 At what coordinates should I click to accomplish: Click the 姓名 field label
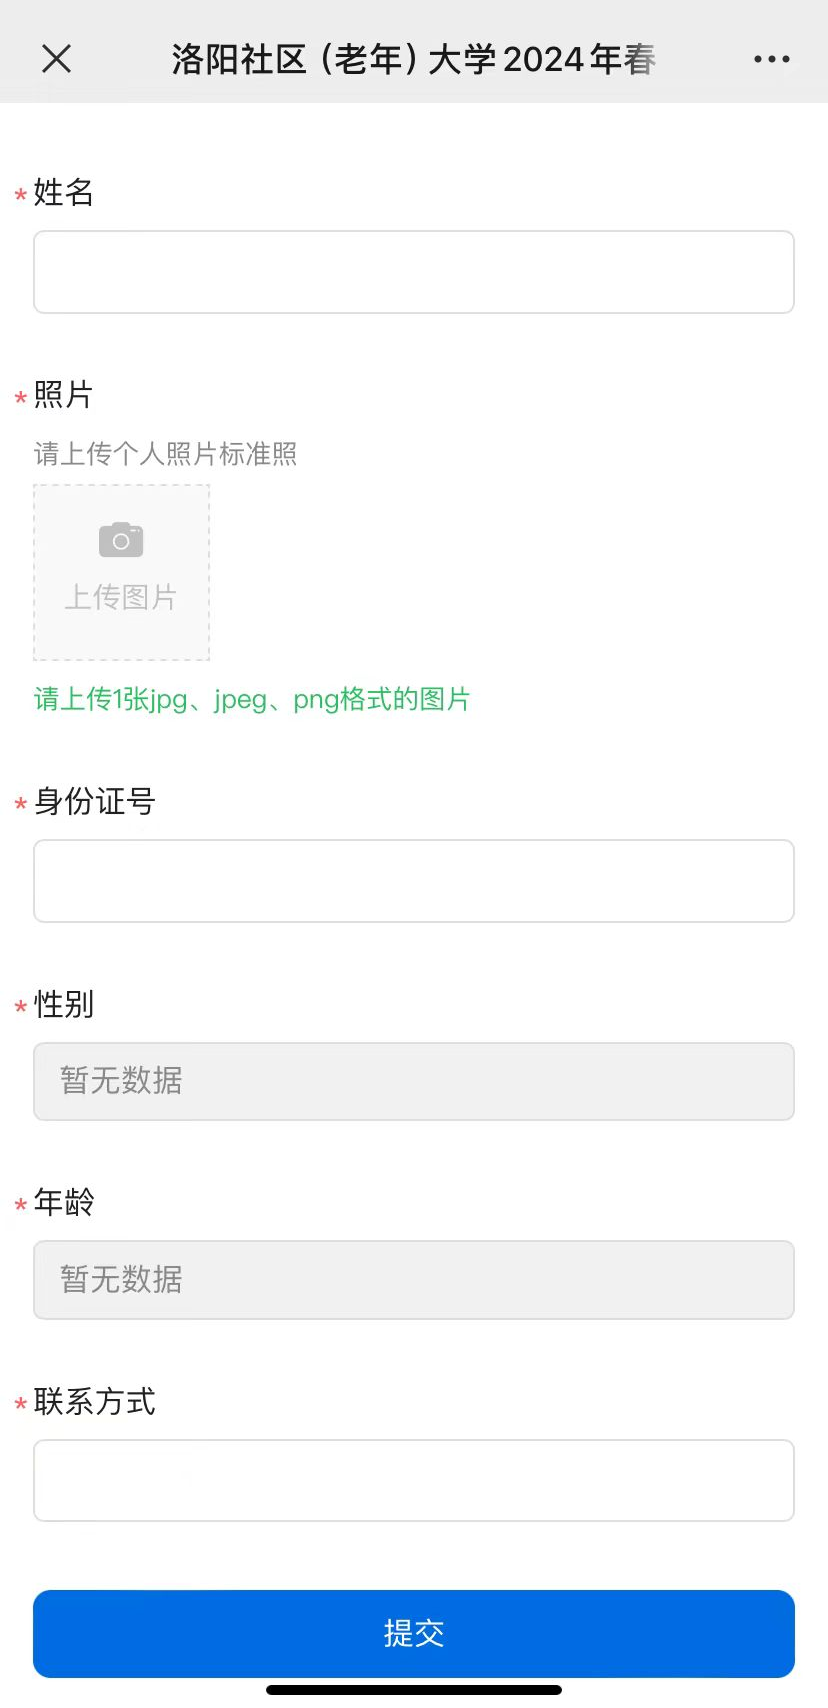click(64, 192)
